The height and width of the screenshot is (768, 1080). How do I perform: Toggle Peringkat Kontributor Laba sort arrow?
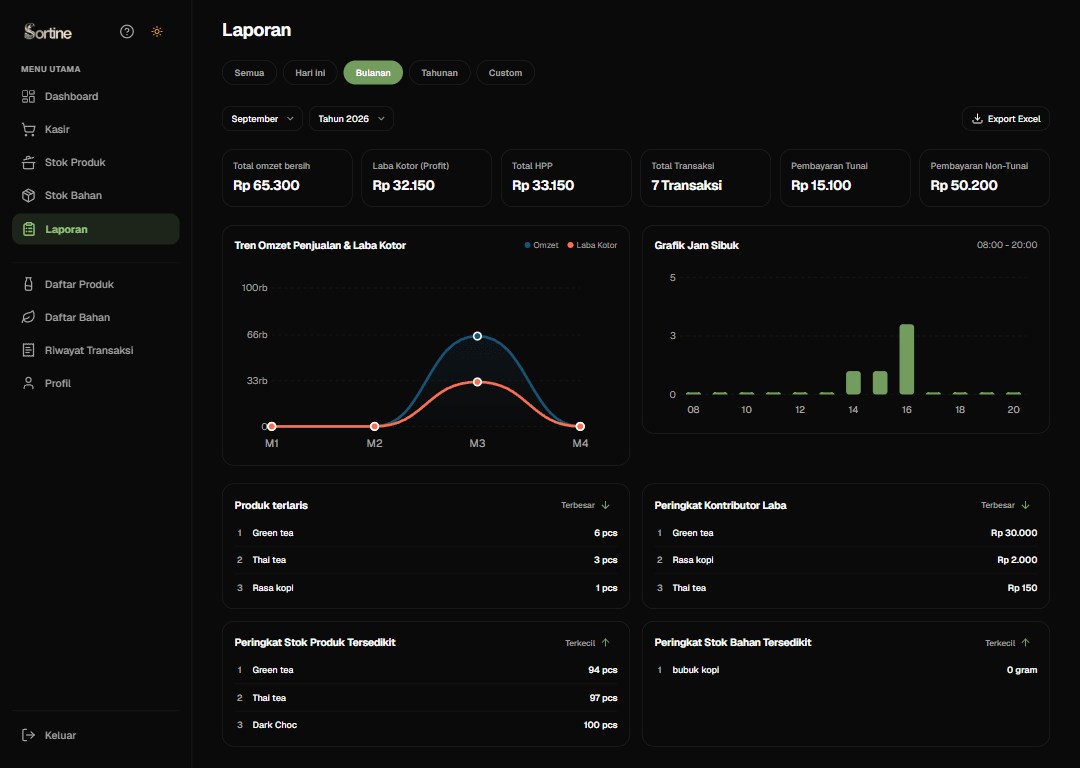point(1026,506)
